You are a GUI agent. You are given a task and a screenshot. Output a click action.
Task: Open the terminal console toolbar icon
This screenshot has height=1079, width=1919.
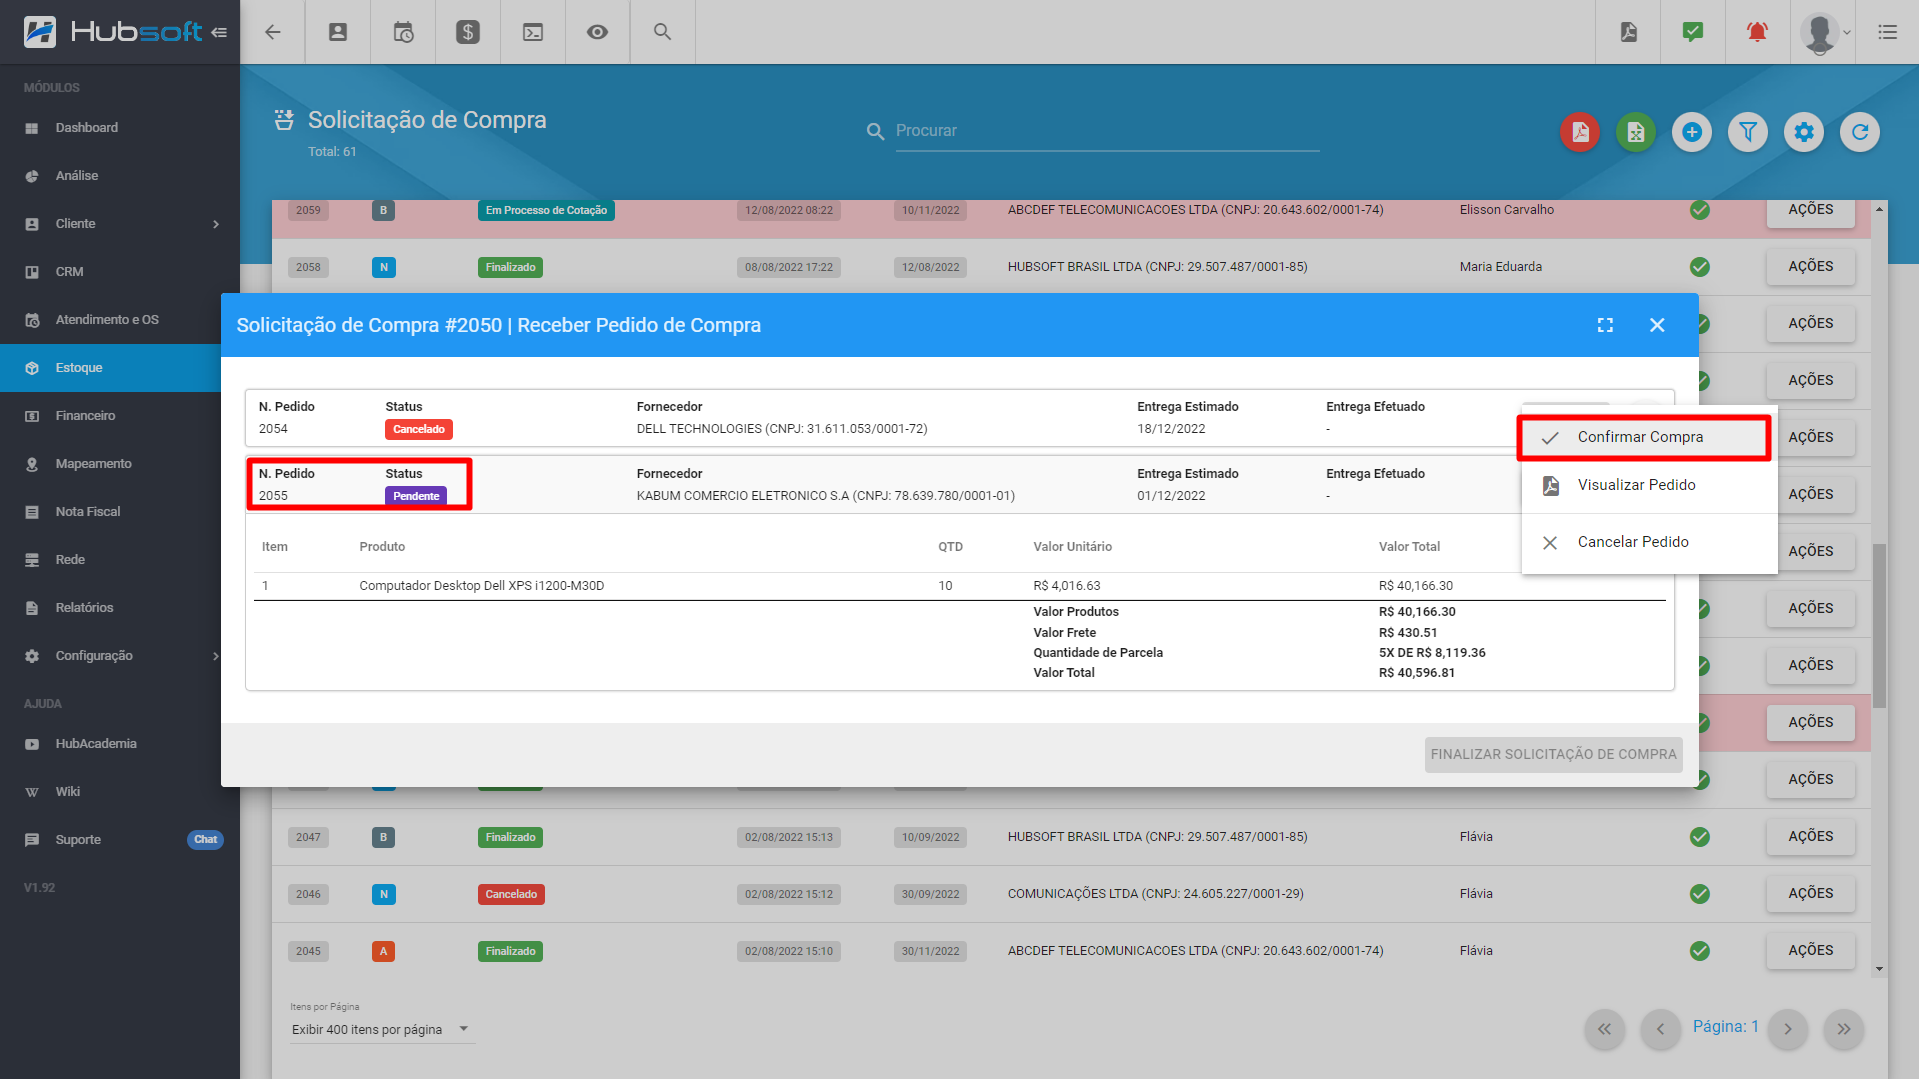533,32
